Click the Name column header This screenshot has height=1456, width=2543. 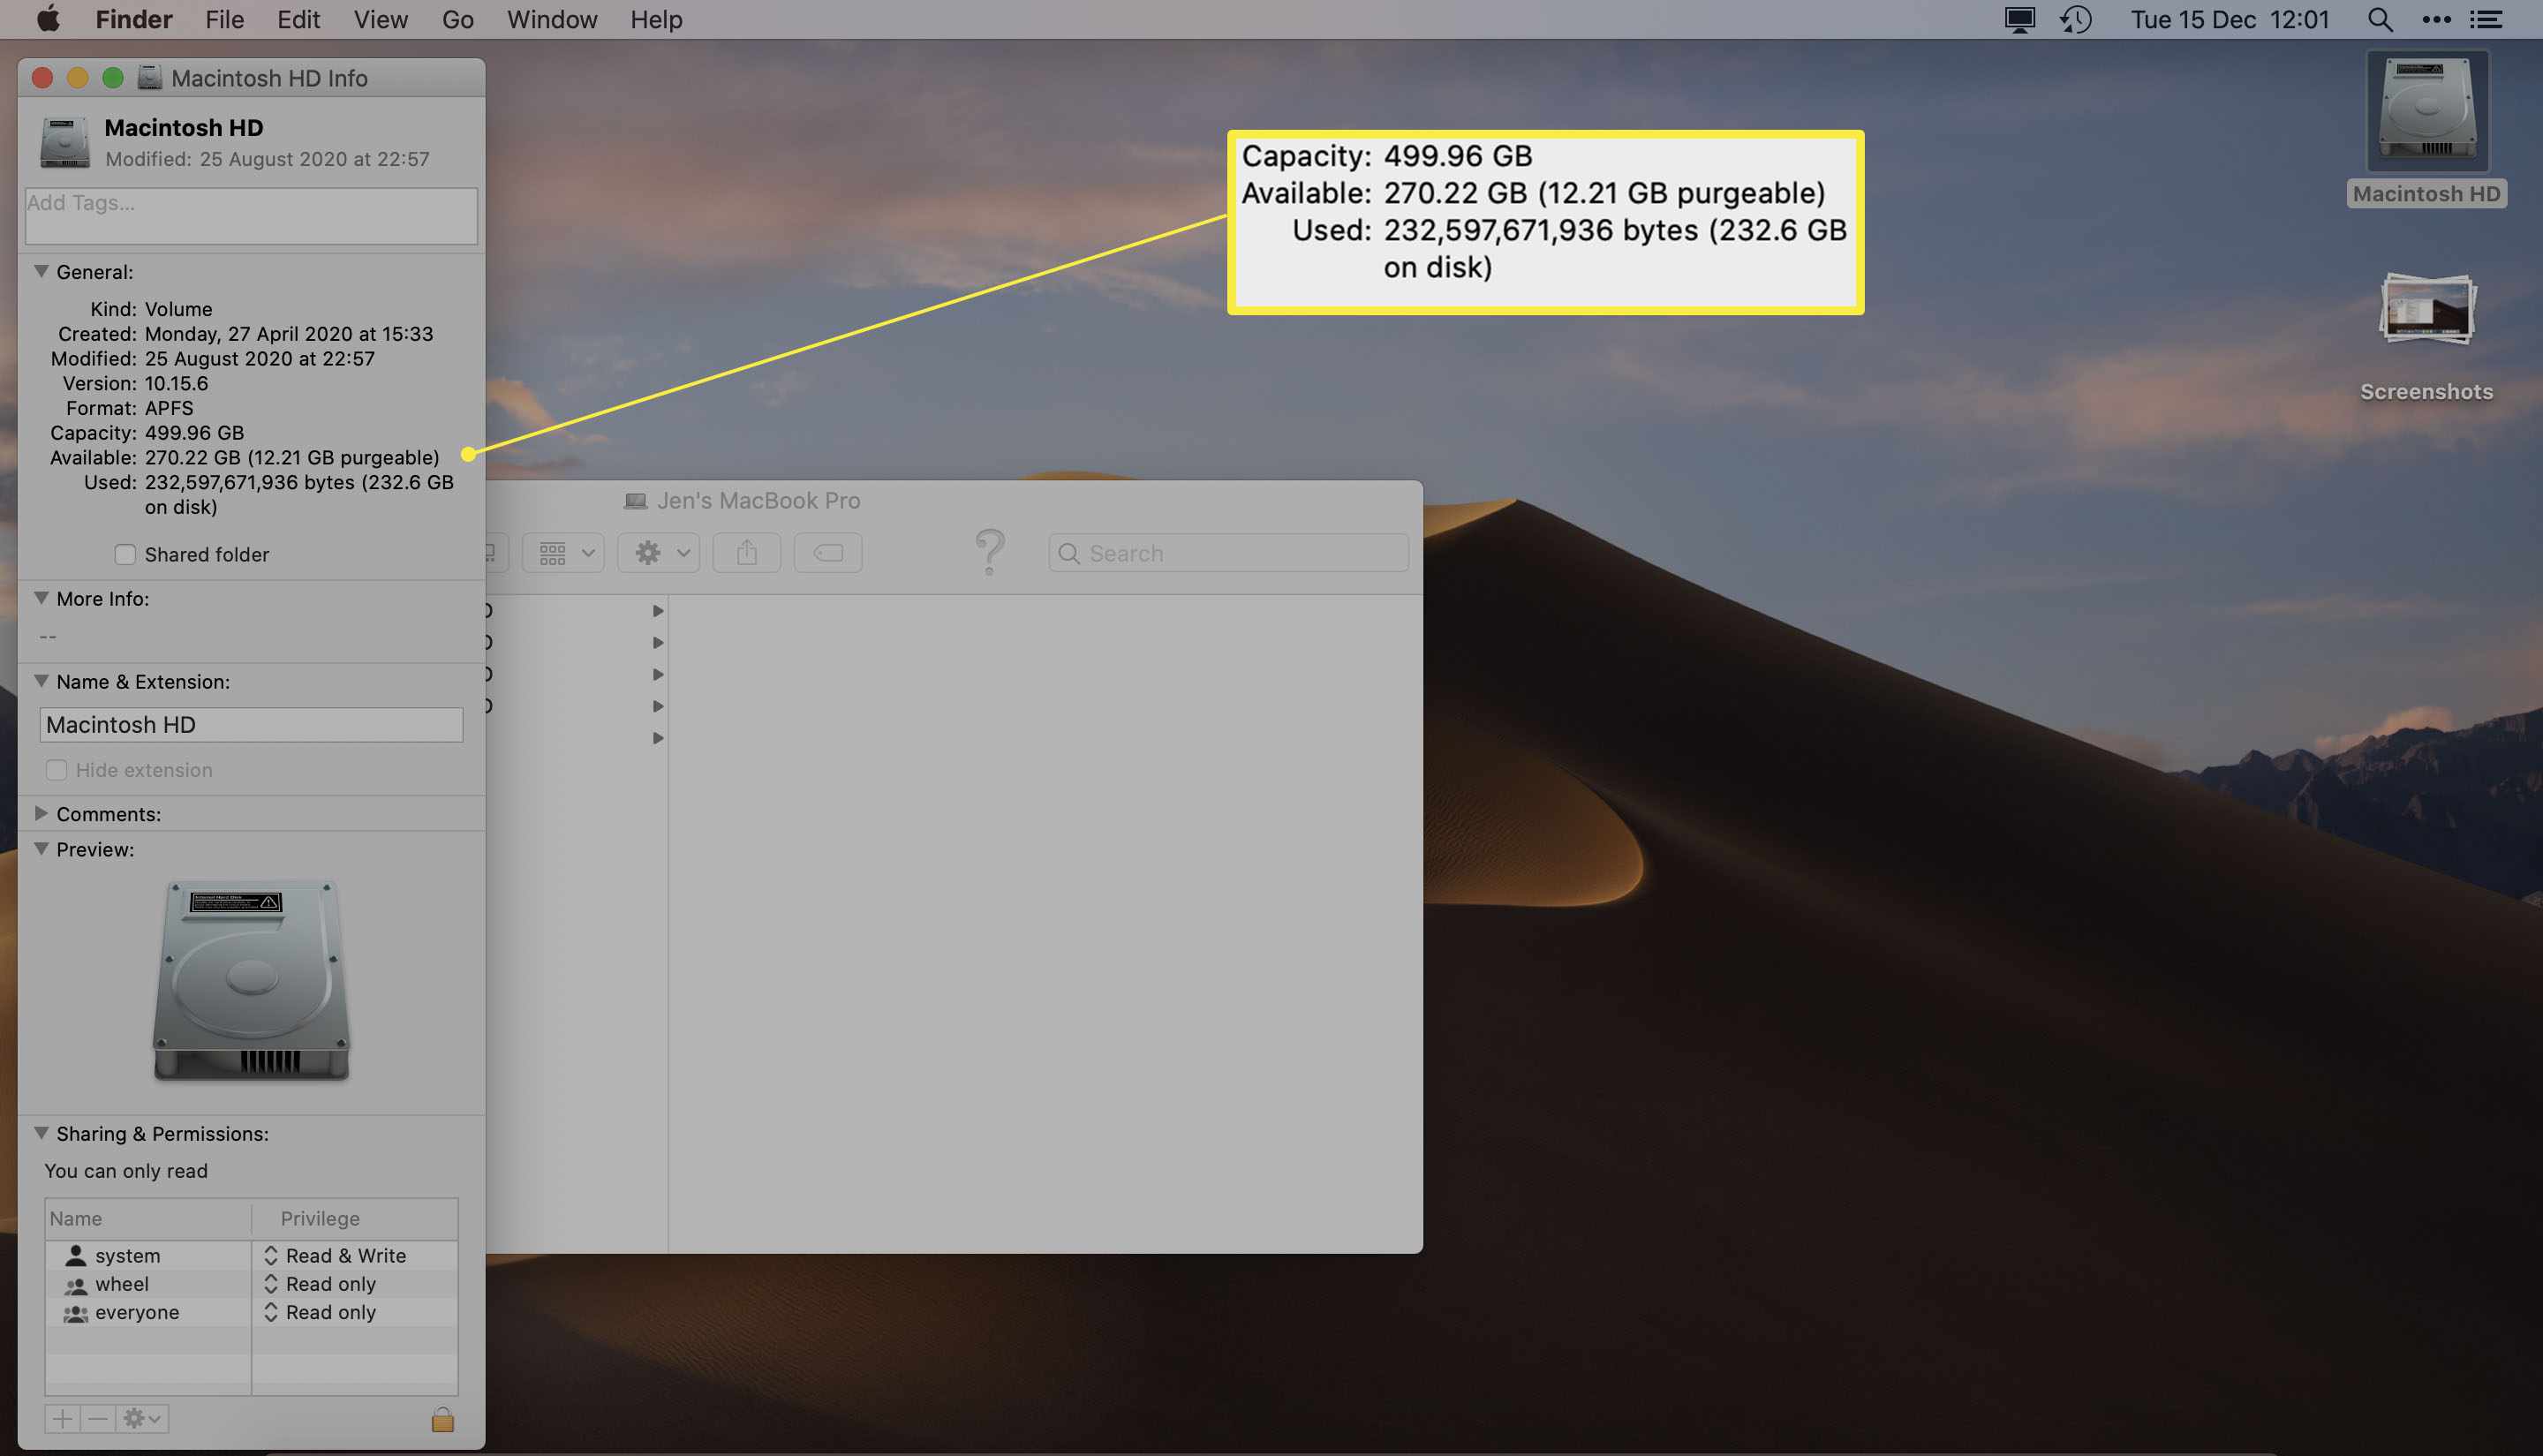(148, 1218)
